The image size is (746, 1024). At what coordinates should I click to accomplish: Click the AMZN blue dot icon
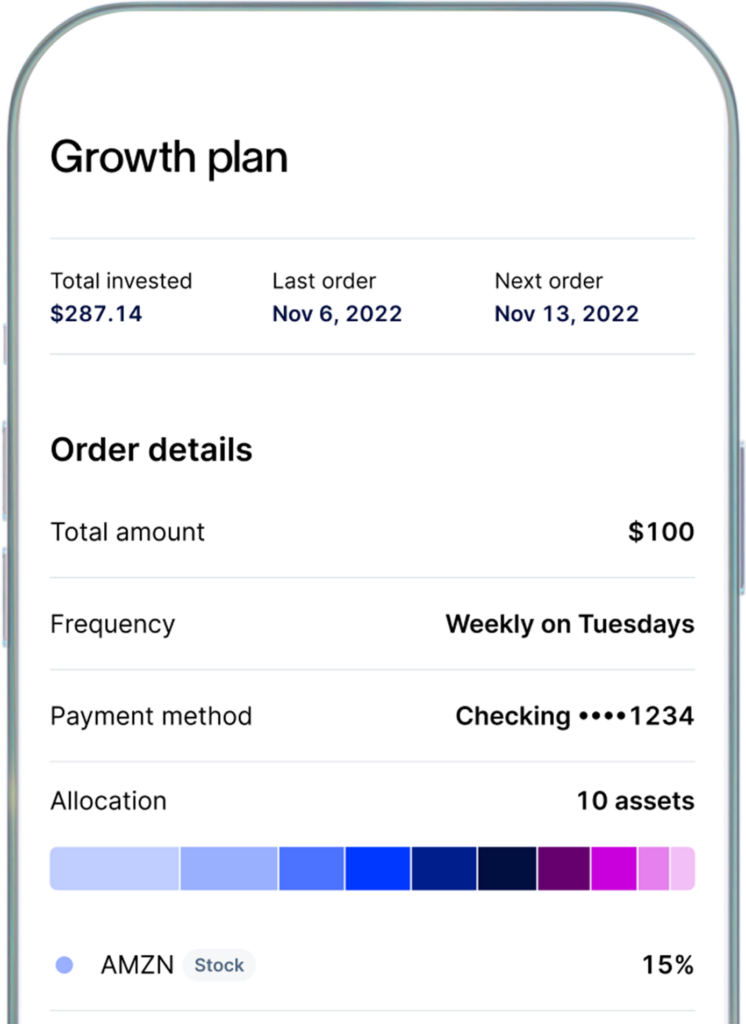[x=64, y=965]
